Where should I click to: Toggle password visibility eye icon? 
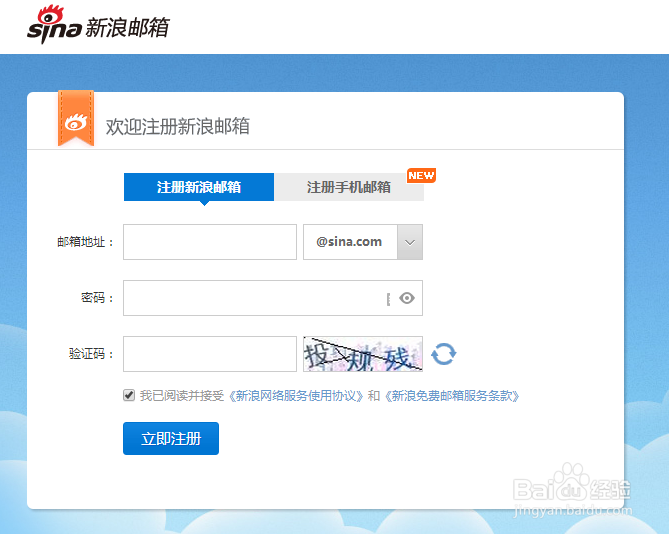click(x=407, y=298)
